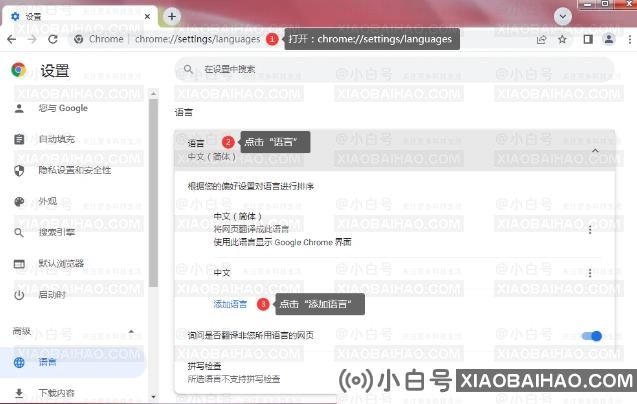The width and height of the screenshot is (637, 404).
Task: Click the sidebar scrollbar up arrow
Action: click(x=153, y=93)
